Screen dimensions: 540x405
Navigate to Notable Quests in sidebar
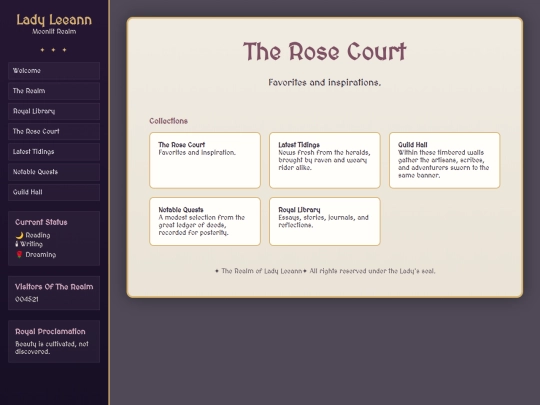[x=54, y=172]
